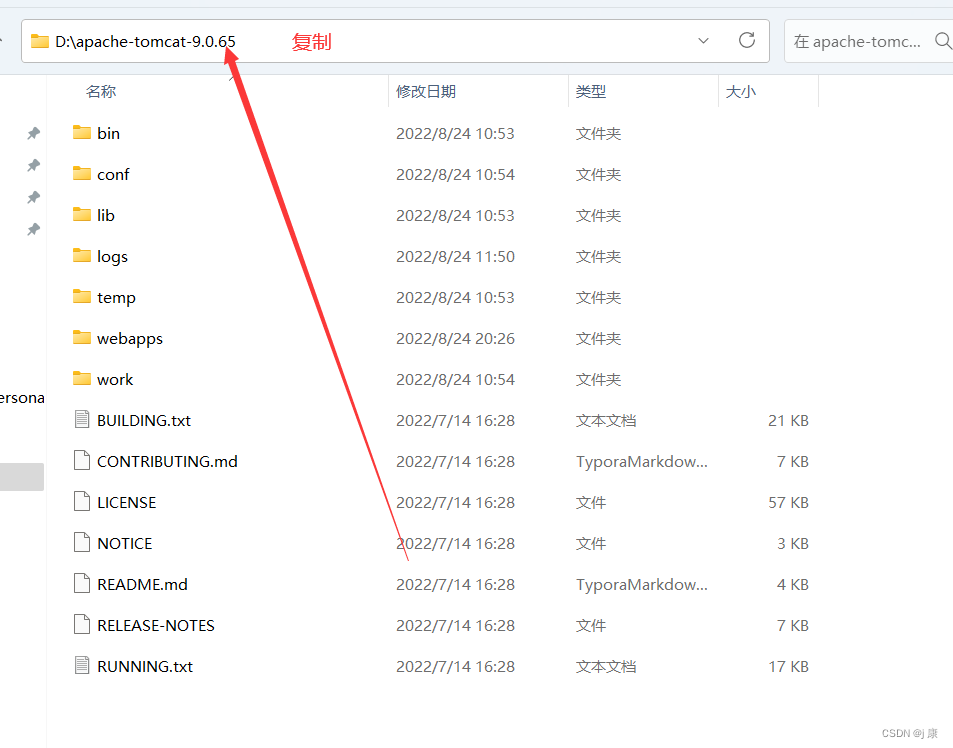Select the RELEASE-NOTES file name

tap(156, 625)
